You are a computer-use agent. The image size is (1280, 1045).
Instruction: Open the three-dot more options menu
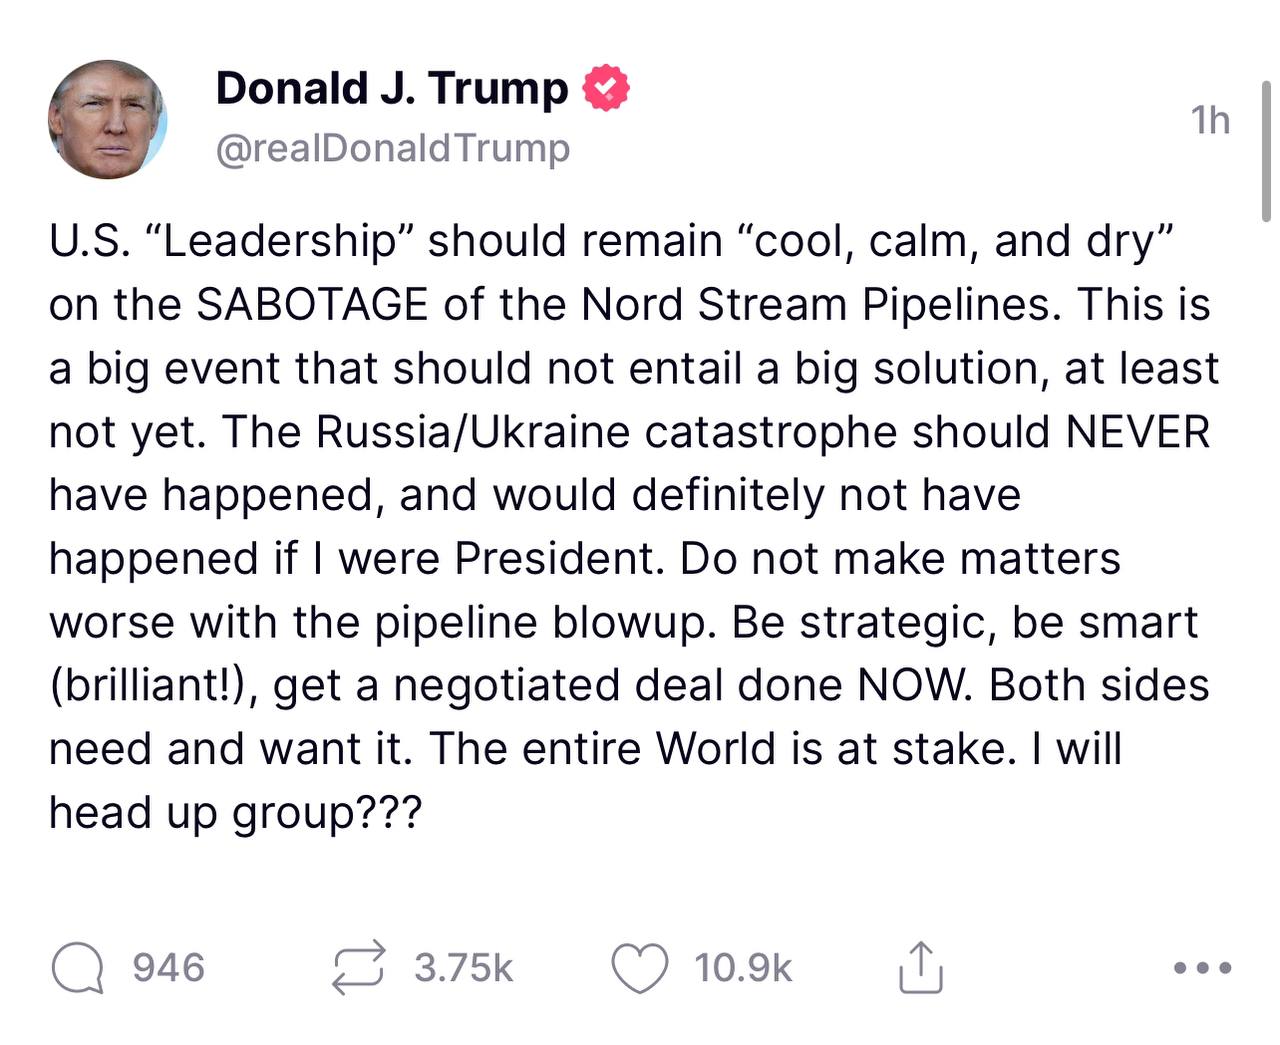[1202, 968]
